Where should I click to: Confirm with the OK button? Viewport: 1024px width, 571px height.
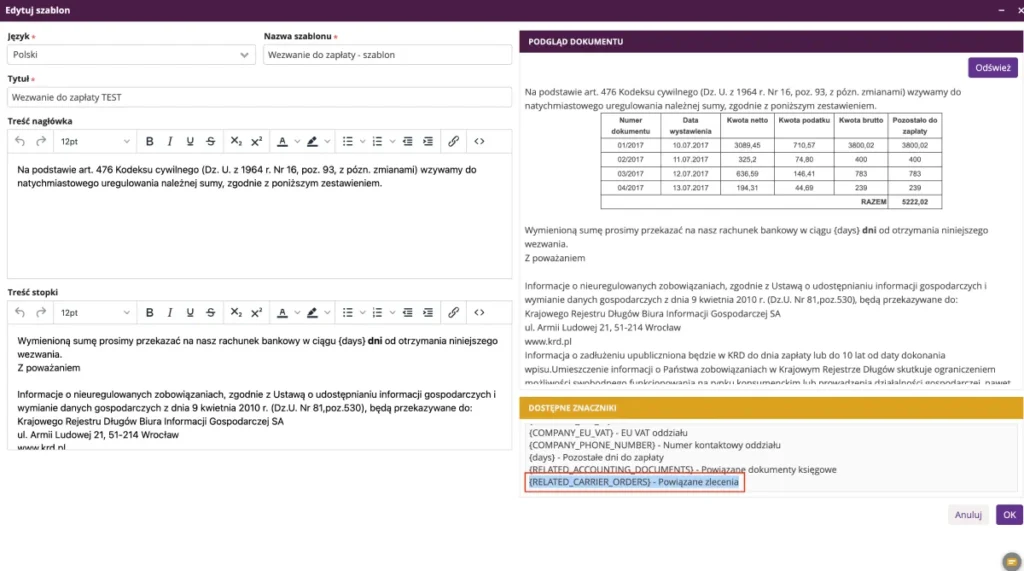[1009, 515]
